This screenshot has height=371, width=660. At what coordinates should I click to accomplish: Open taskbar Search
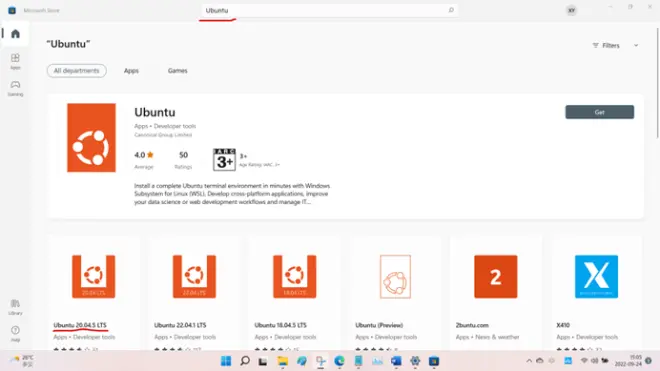tap(245, 361)
